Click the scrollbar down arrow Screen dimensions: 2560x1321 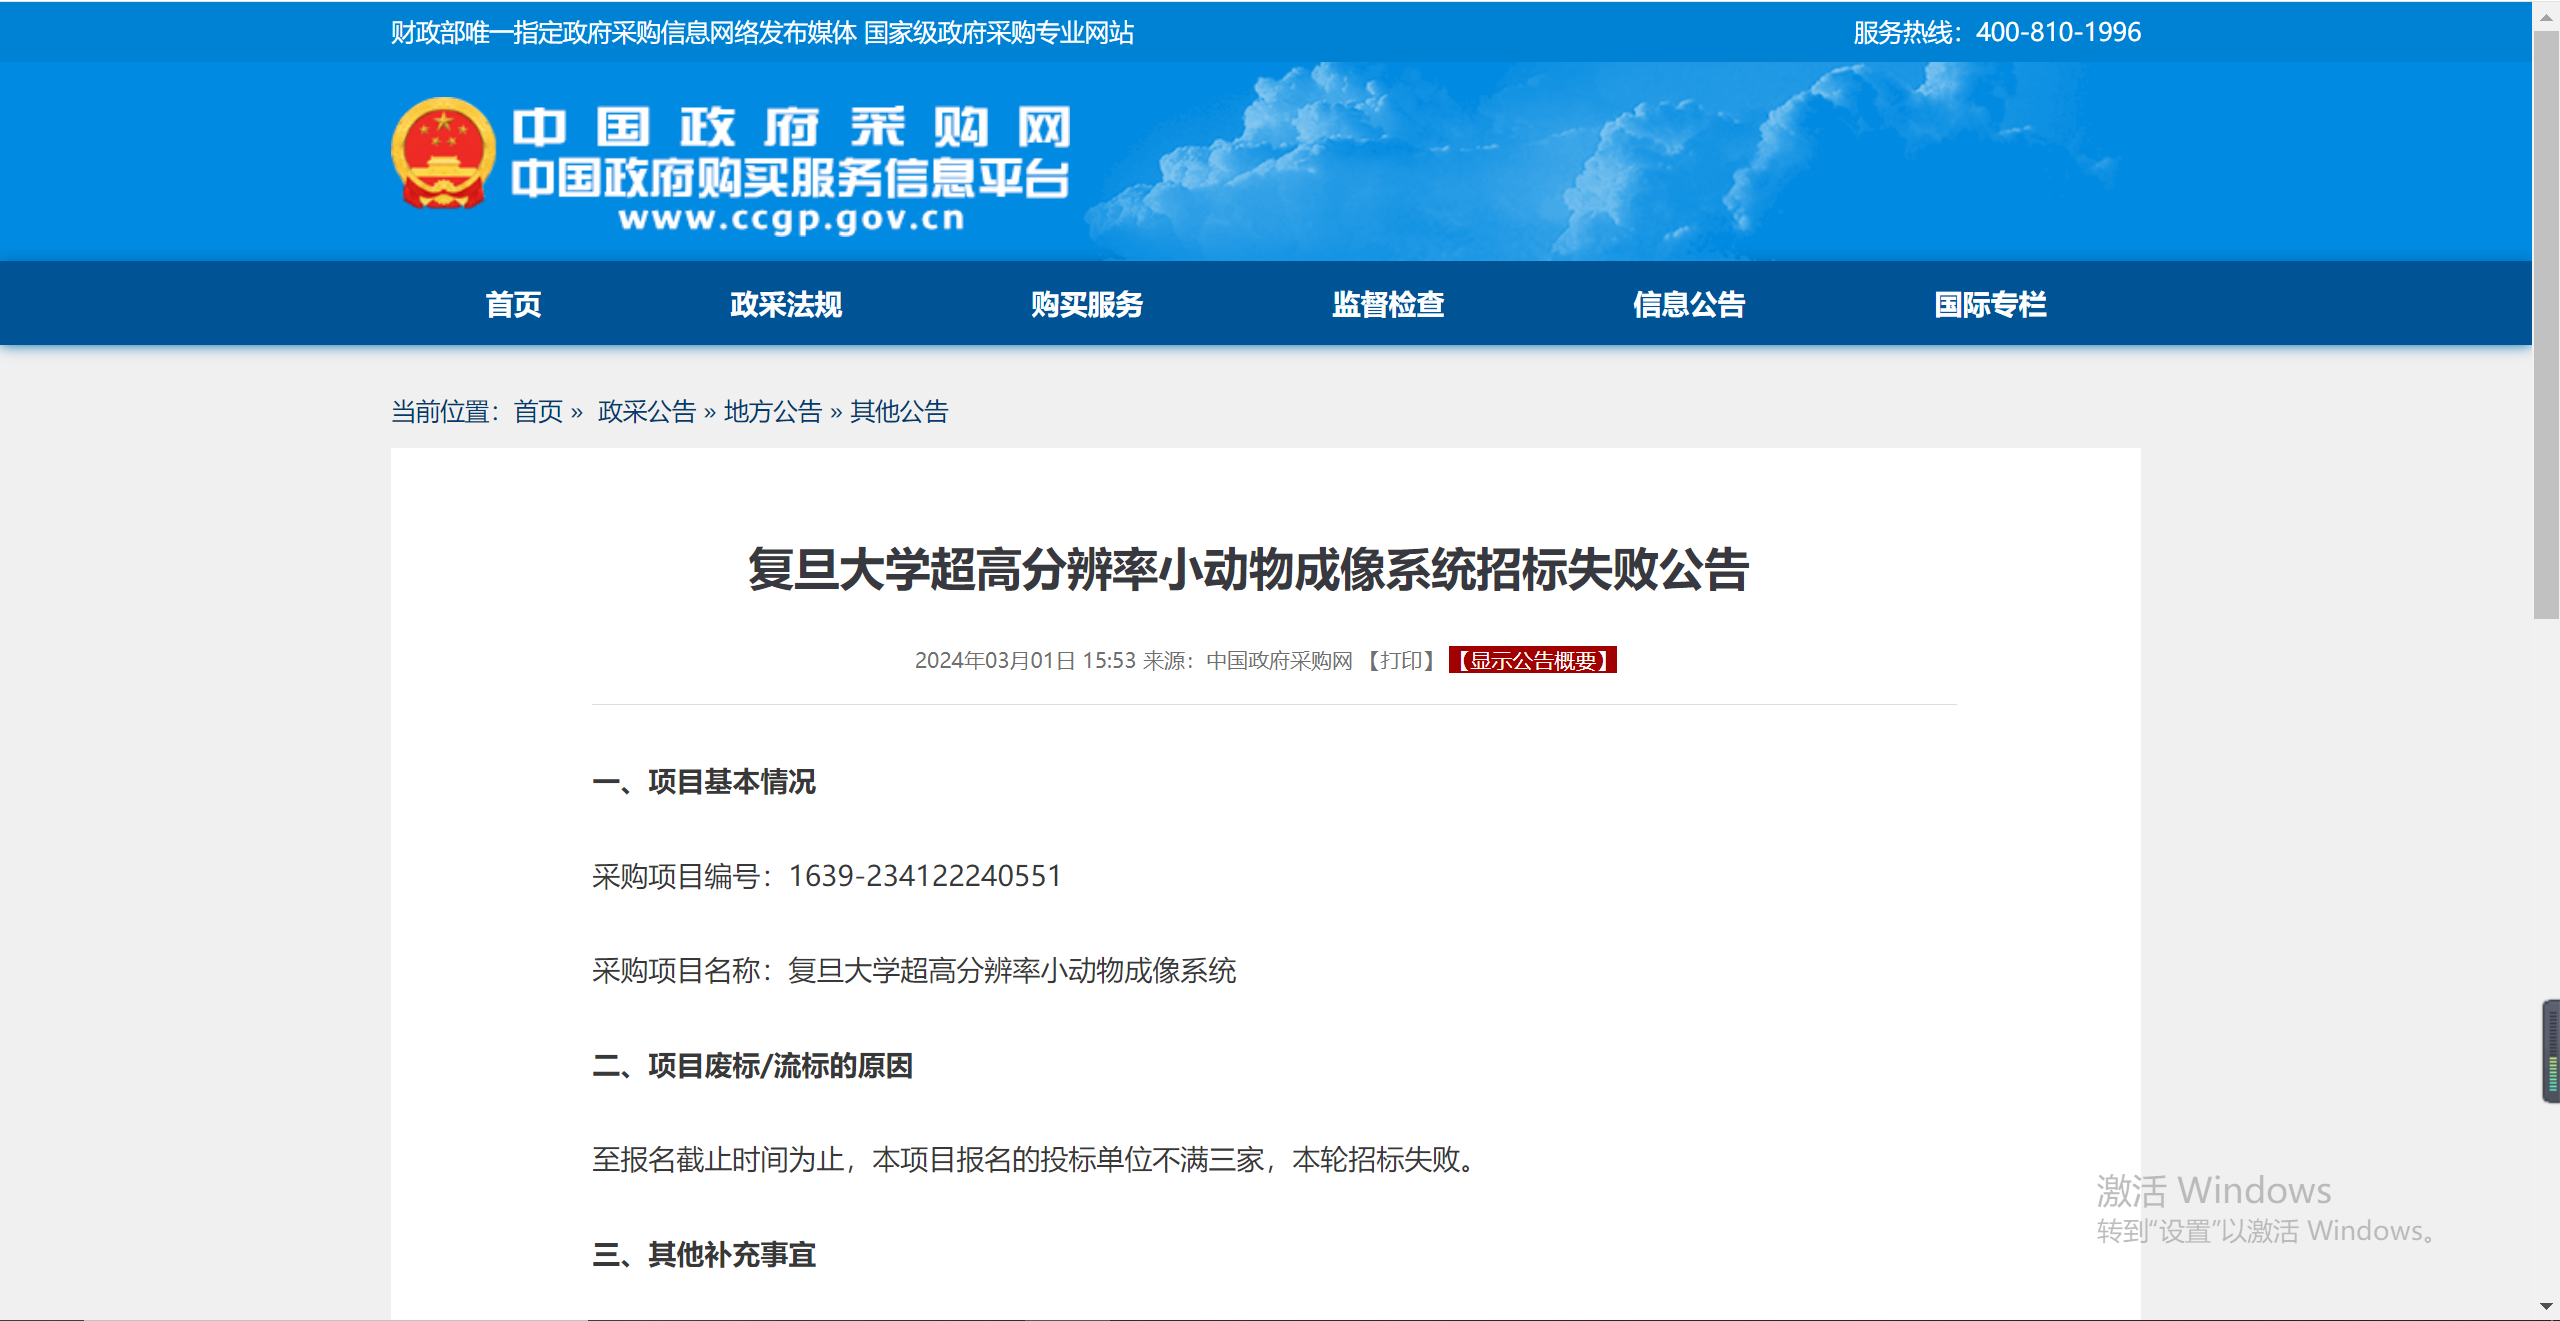pyautogui.click(x=2546, y=1306)
